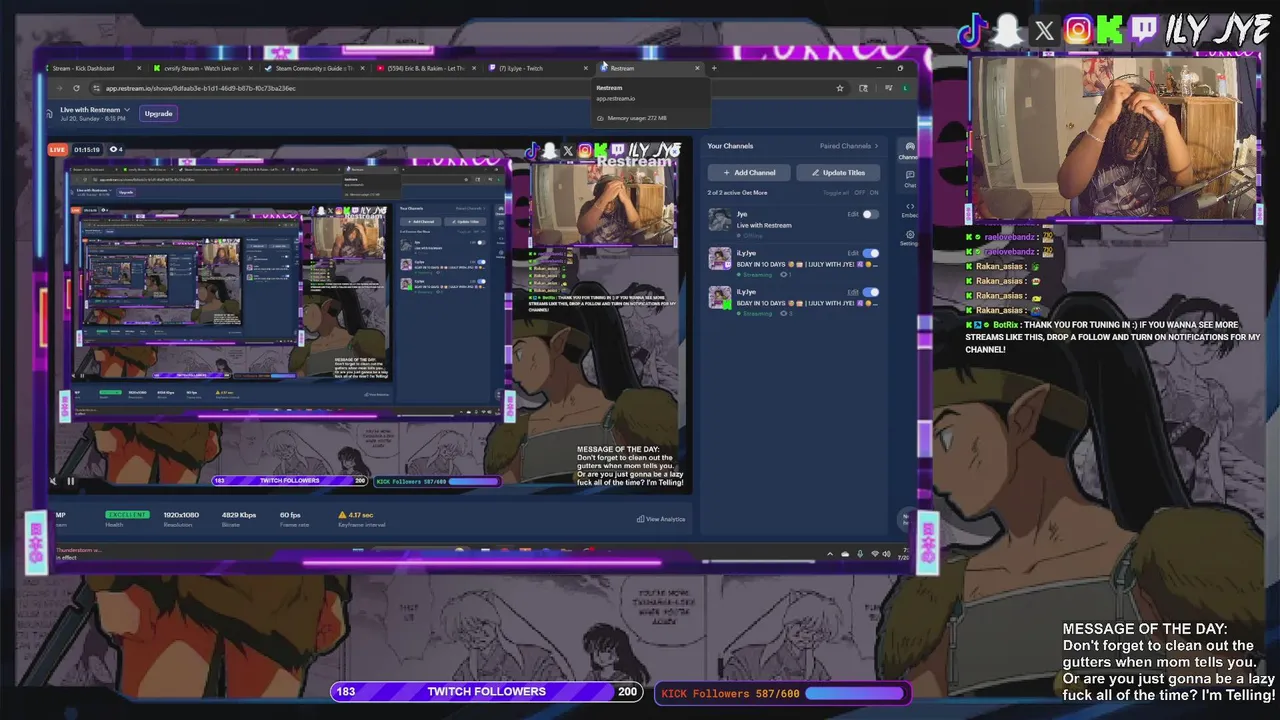Click the 60 fps frame rate value
This screenshot has width=1280, height=720.
[x=290, y=515]
